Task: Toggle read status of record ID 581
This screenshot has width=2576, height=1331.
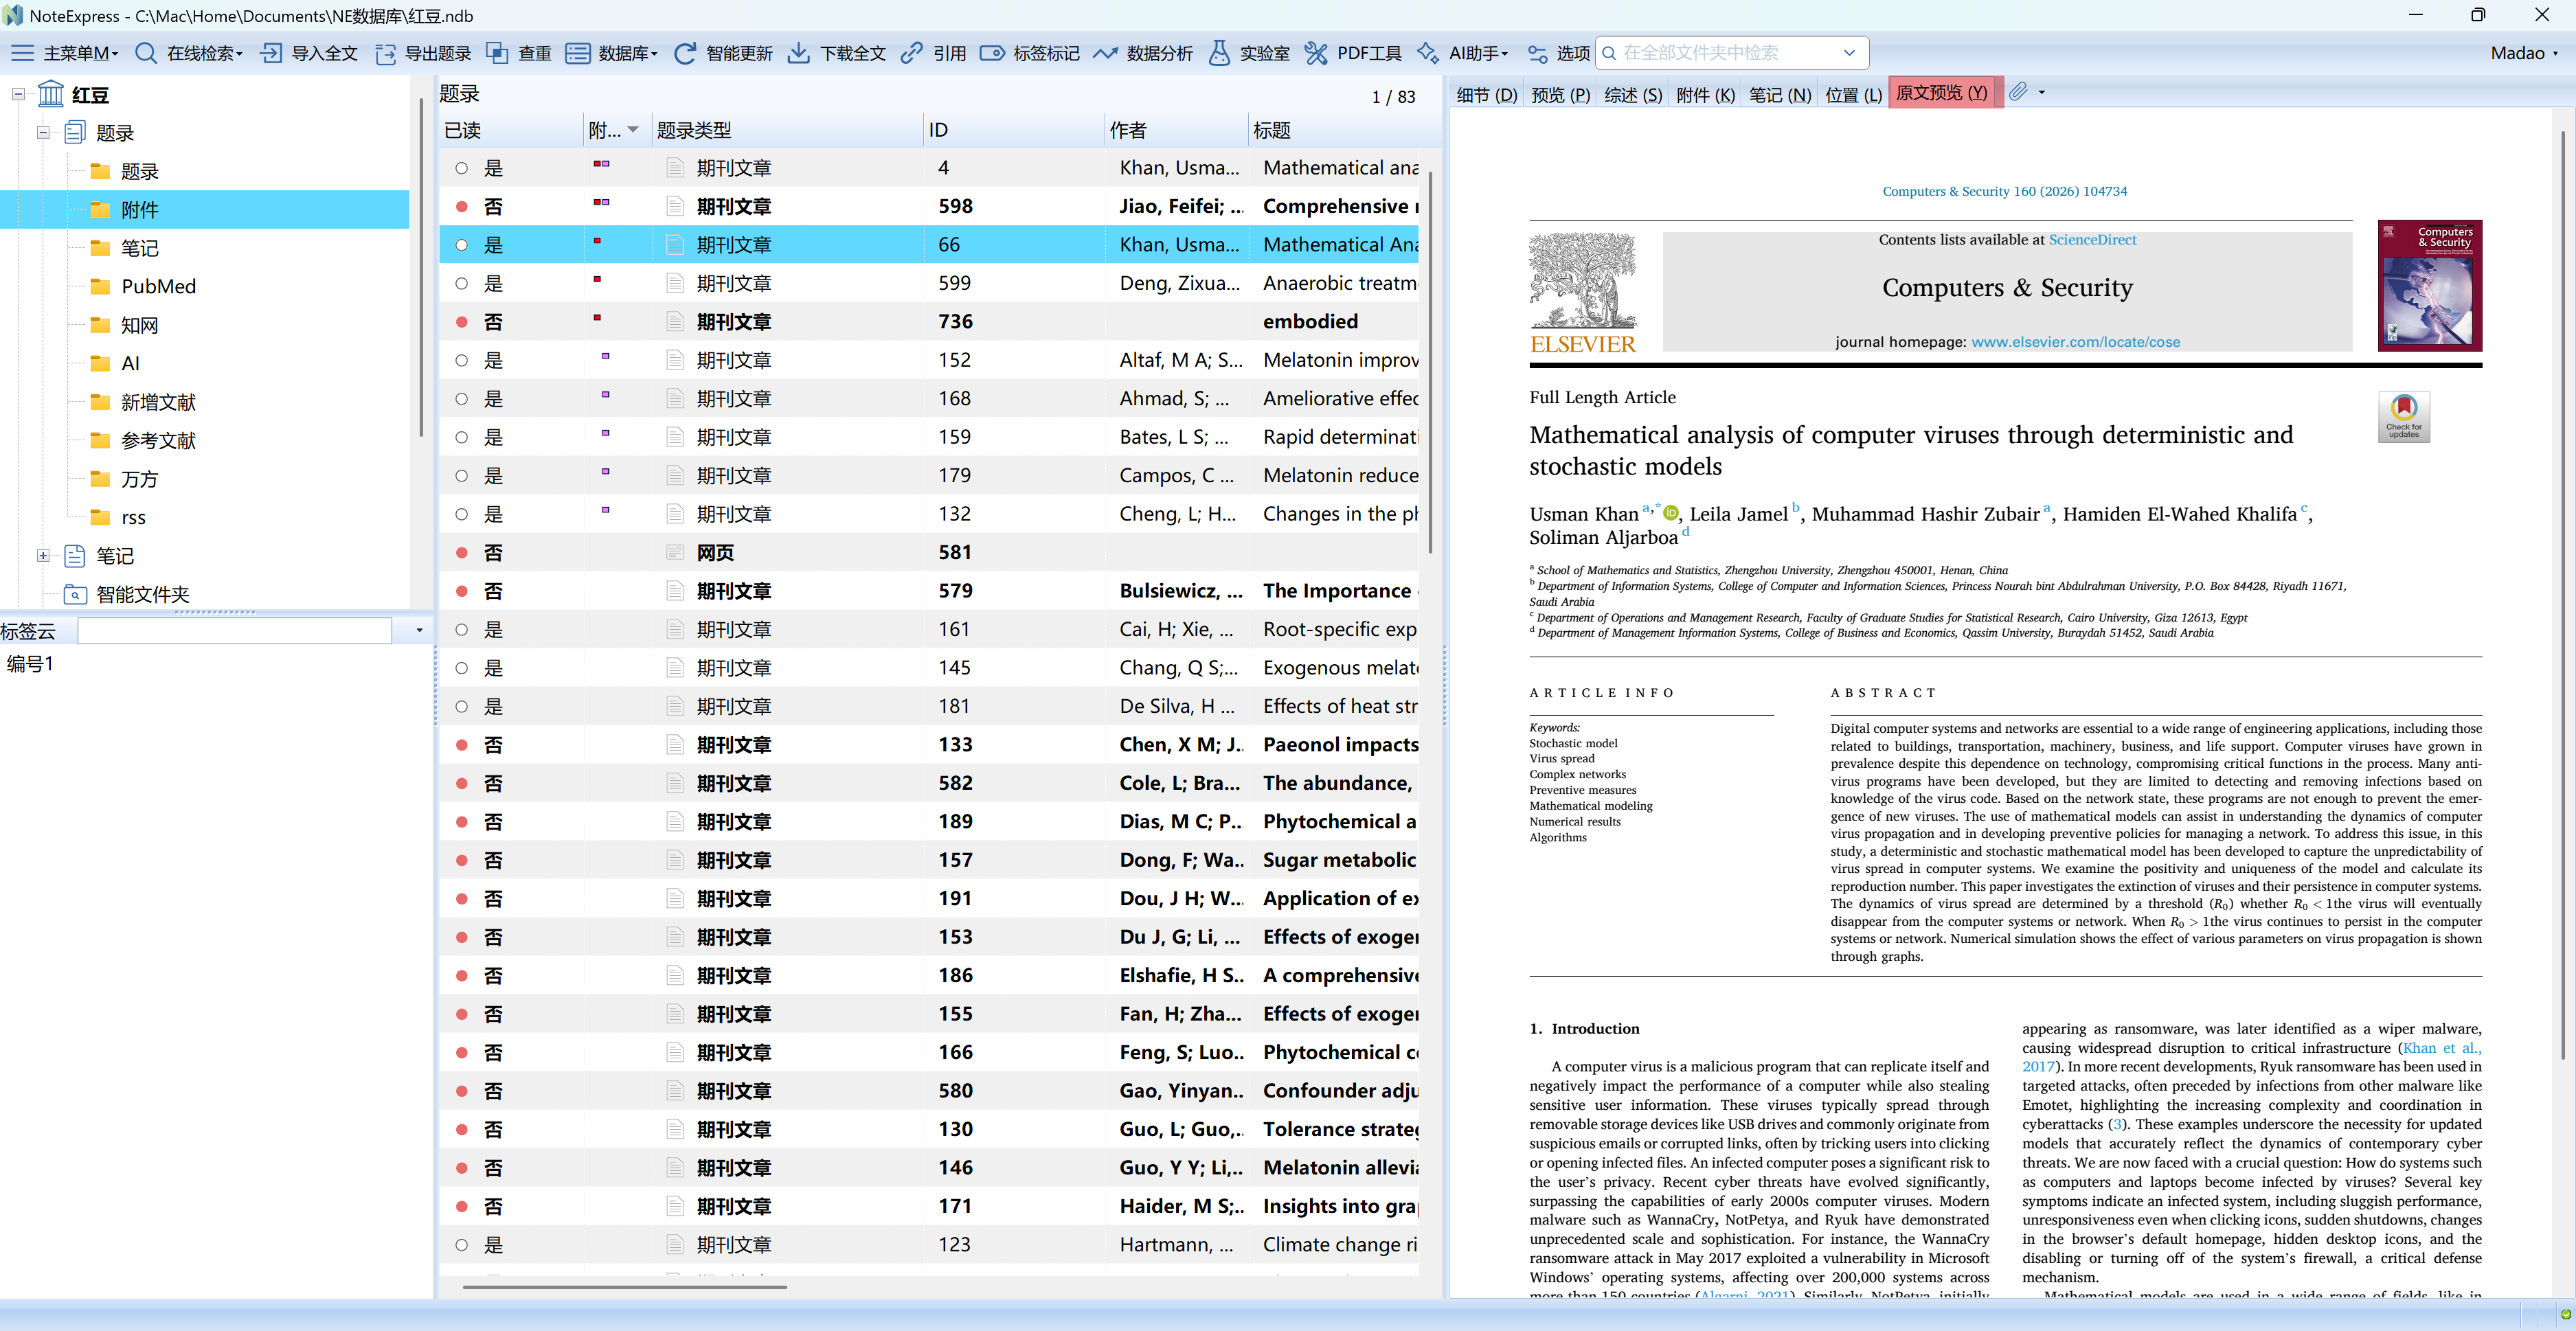Action: tap(461, 552)
